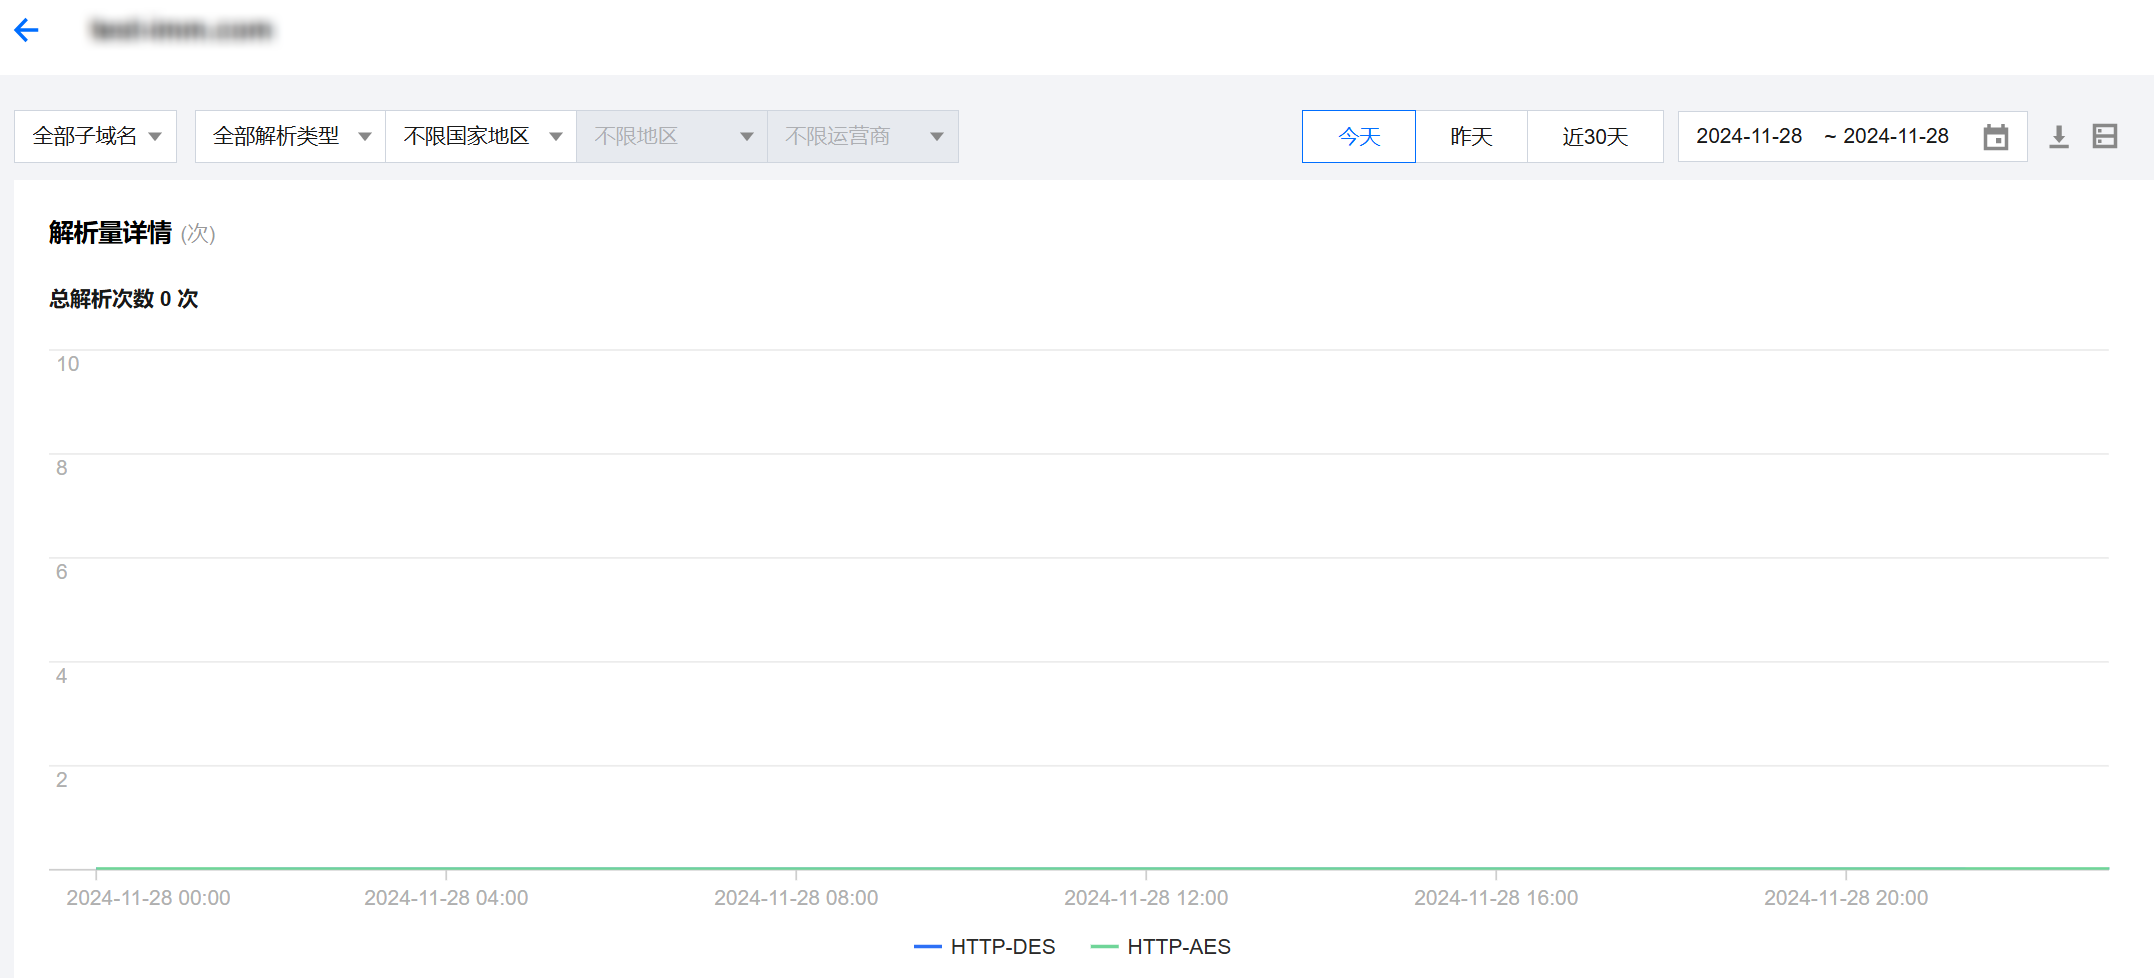2154x978 pixels.
Task: Click the blurred domain name title
Action: [x=181, y=30]
